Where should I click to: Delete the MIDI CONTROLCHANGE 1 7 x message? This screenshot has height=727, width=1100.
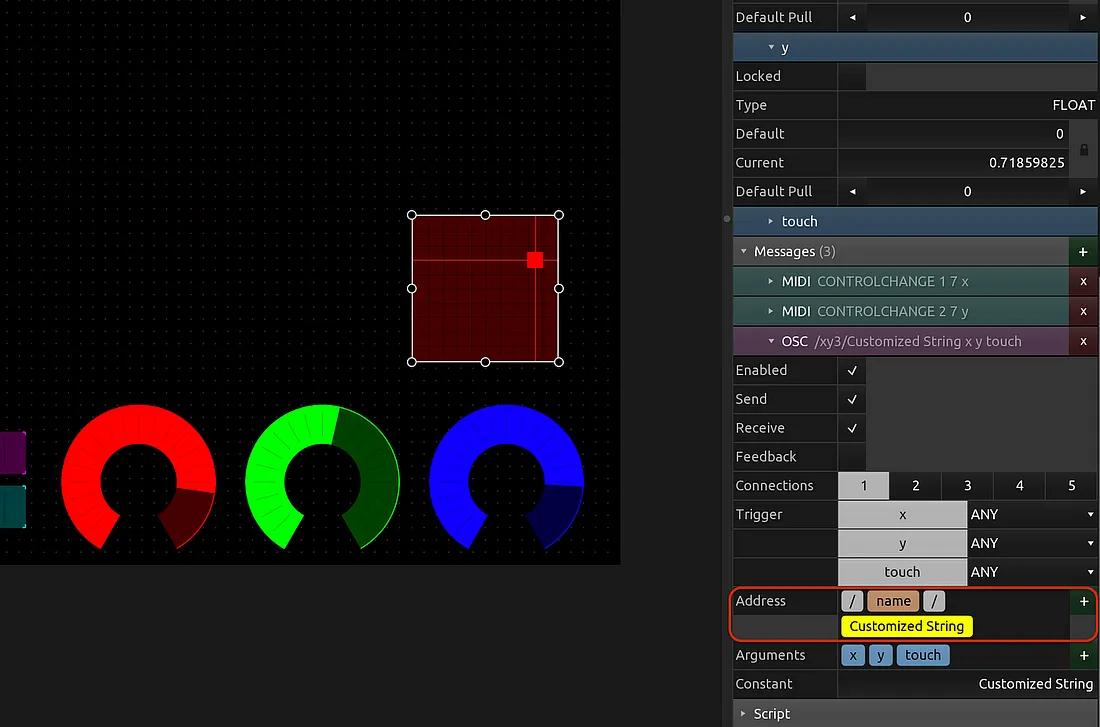coord(1083,281)
